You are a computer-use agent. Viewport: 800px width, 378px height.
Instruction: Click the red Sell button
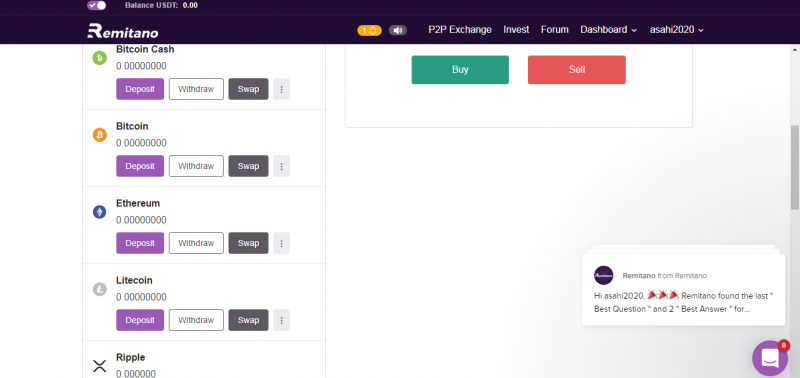click(577, 70)
